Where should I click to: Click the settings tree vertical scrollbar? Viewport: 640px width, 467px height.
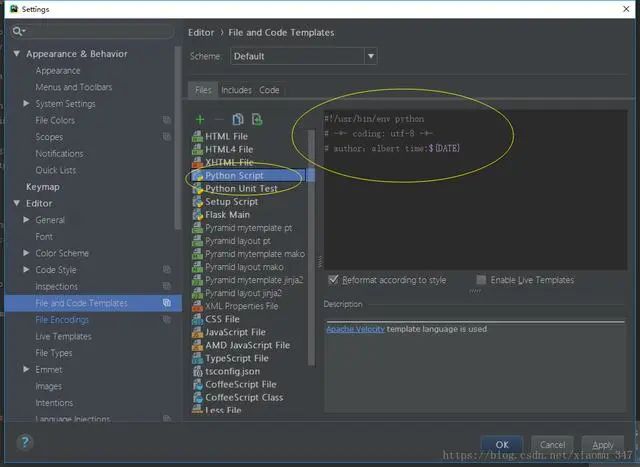click(x=178, y=139)
